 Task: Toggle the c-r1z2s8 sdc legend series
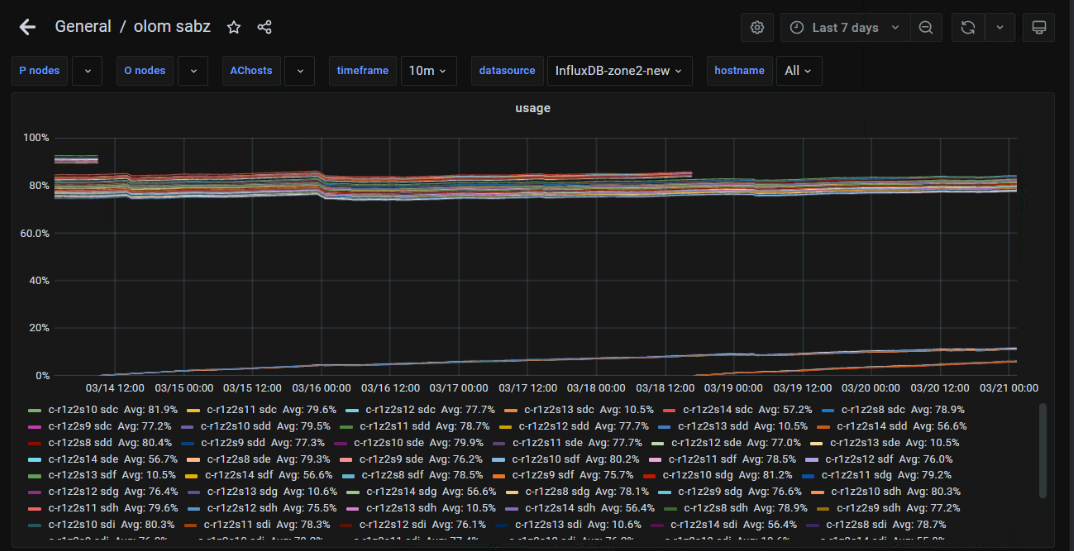coord(872,409)
